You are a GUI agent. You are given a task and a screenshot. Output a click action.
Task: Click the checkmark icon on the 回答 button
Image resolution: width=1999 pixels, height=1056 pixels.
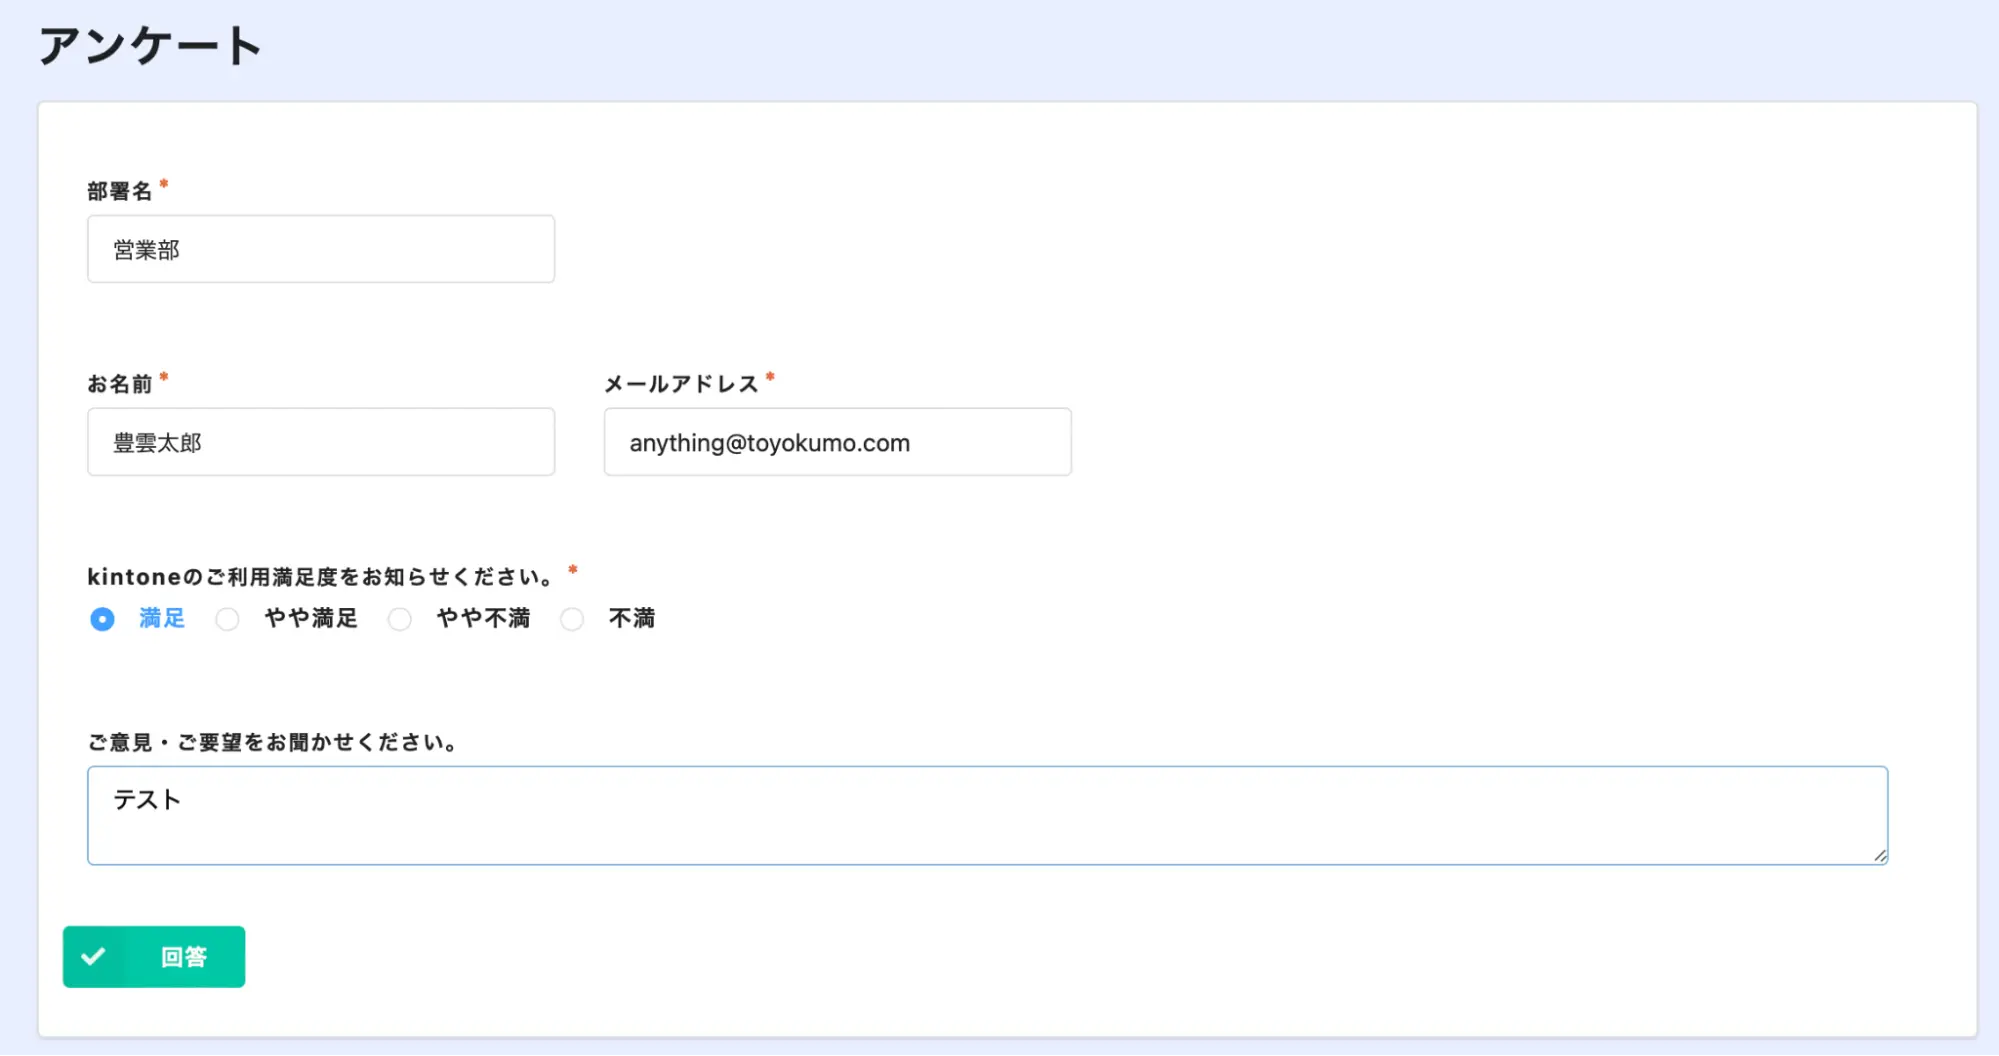click(x=93, y=957)
